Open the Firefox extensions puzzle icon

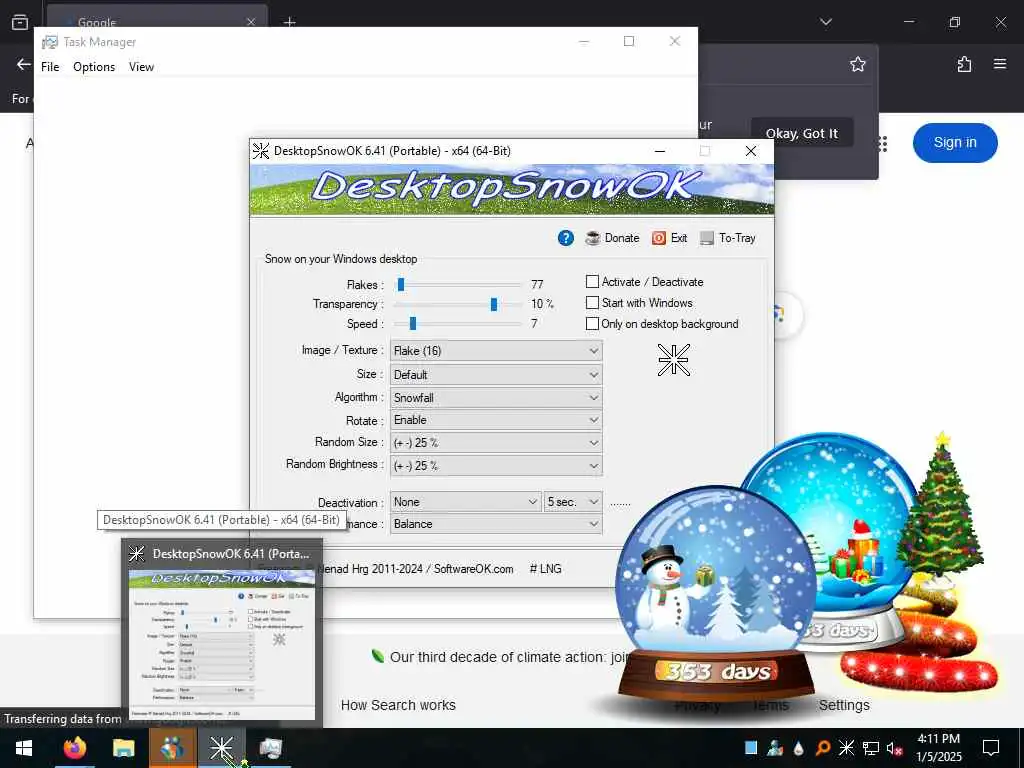point(964,64)
